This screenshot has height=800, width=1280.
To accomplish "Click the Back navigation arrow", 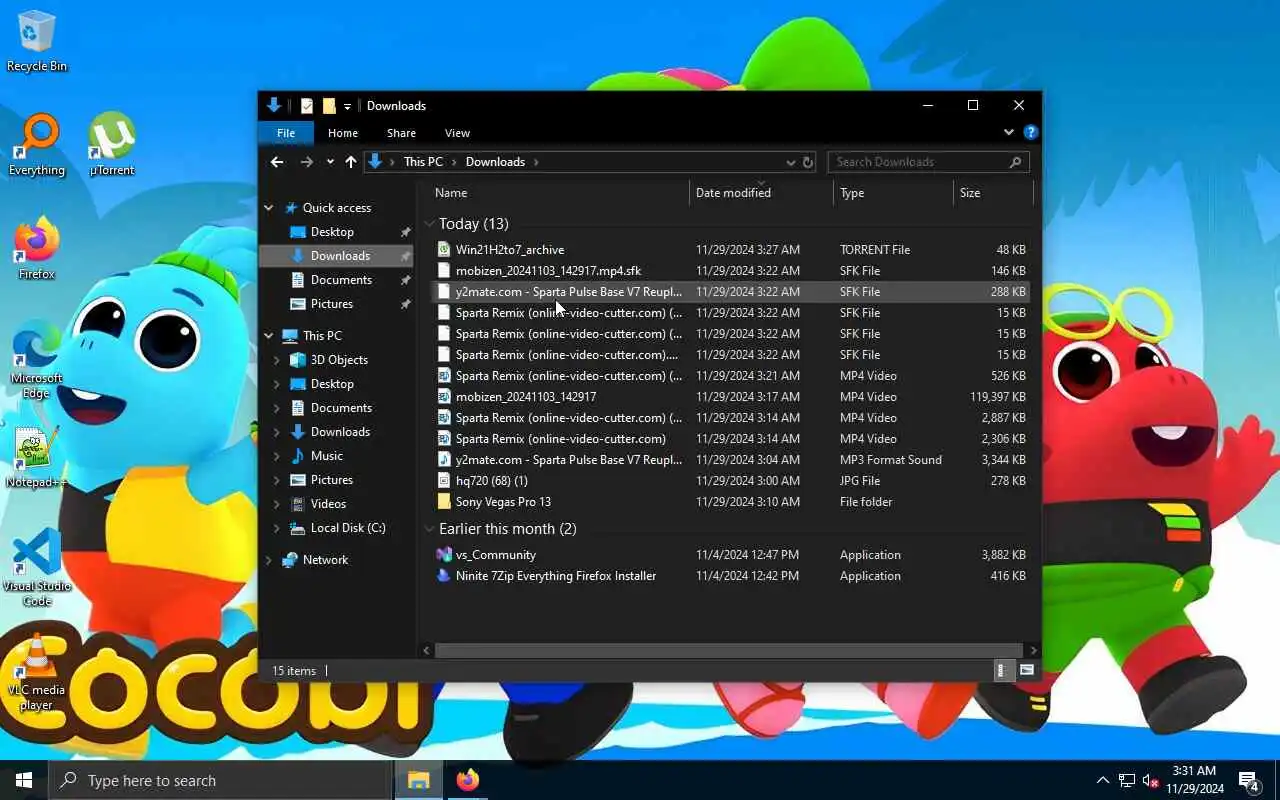I will 277,162.
